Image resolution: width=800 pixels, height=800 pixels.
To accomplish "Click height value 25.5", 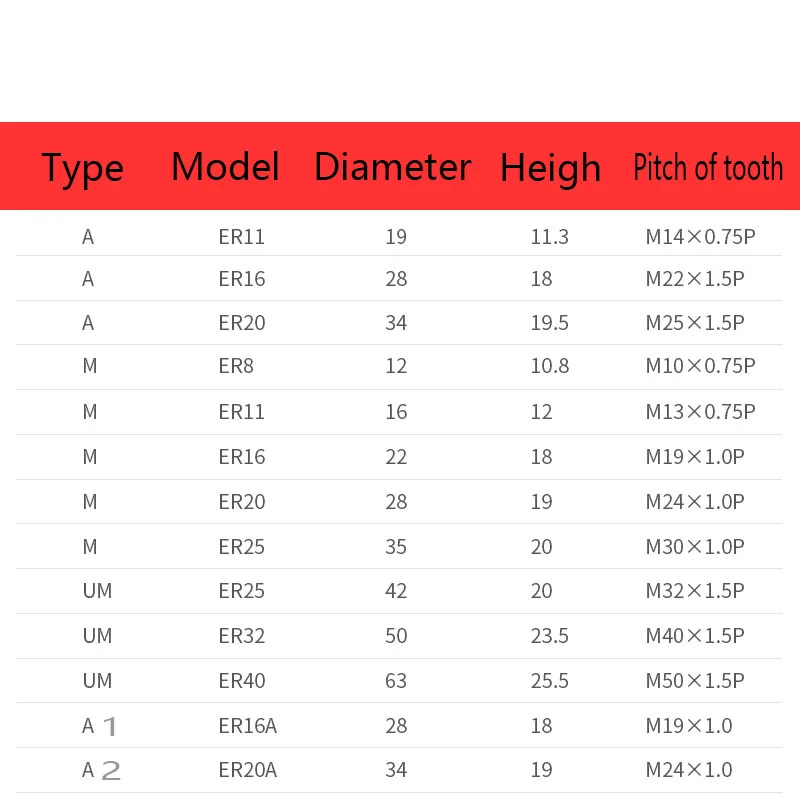I will click(549, 681).
